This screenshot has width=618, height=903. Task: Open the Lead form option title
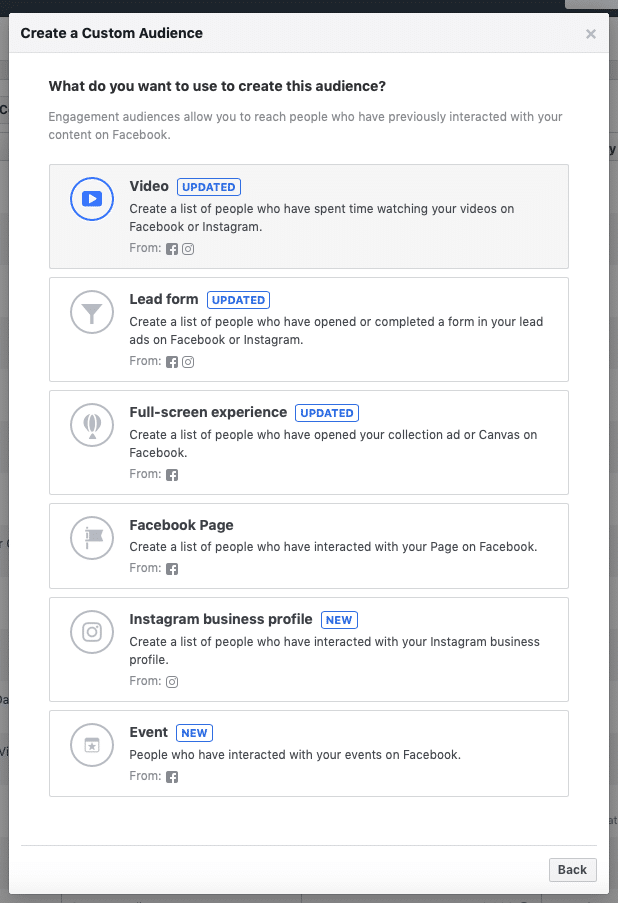pos(164,299)
